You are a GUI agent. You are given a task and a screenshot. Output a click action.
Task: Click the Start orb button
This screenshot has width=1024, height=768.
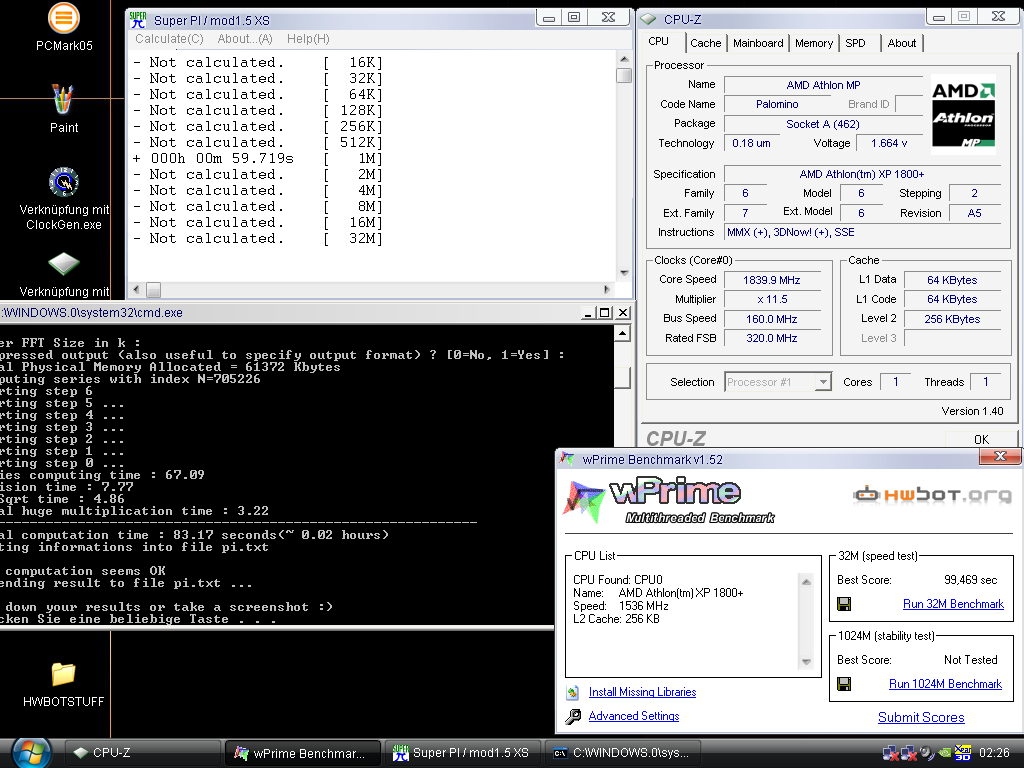[31, 753]
